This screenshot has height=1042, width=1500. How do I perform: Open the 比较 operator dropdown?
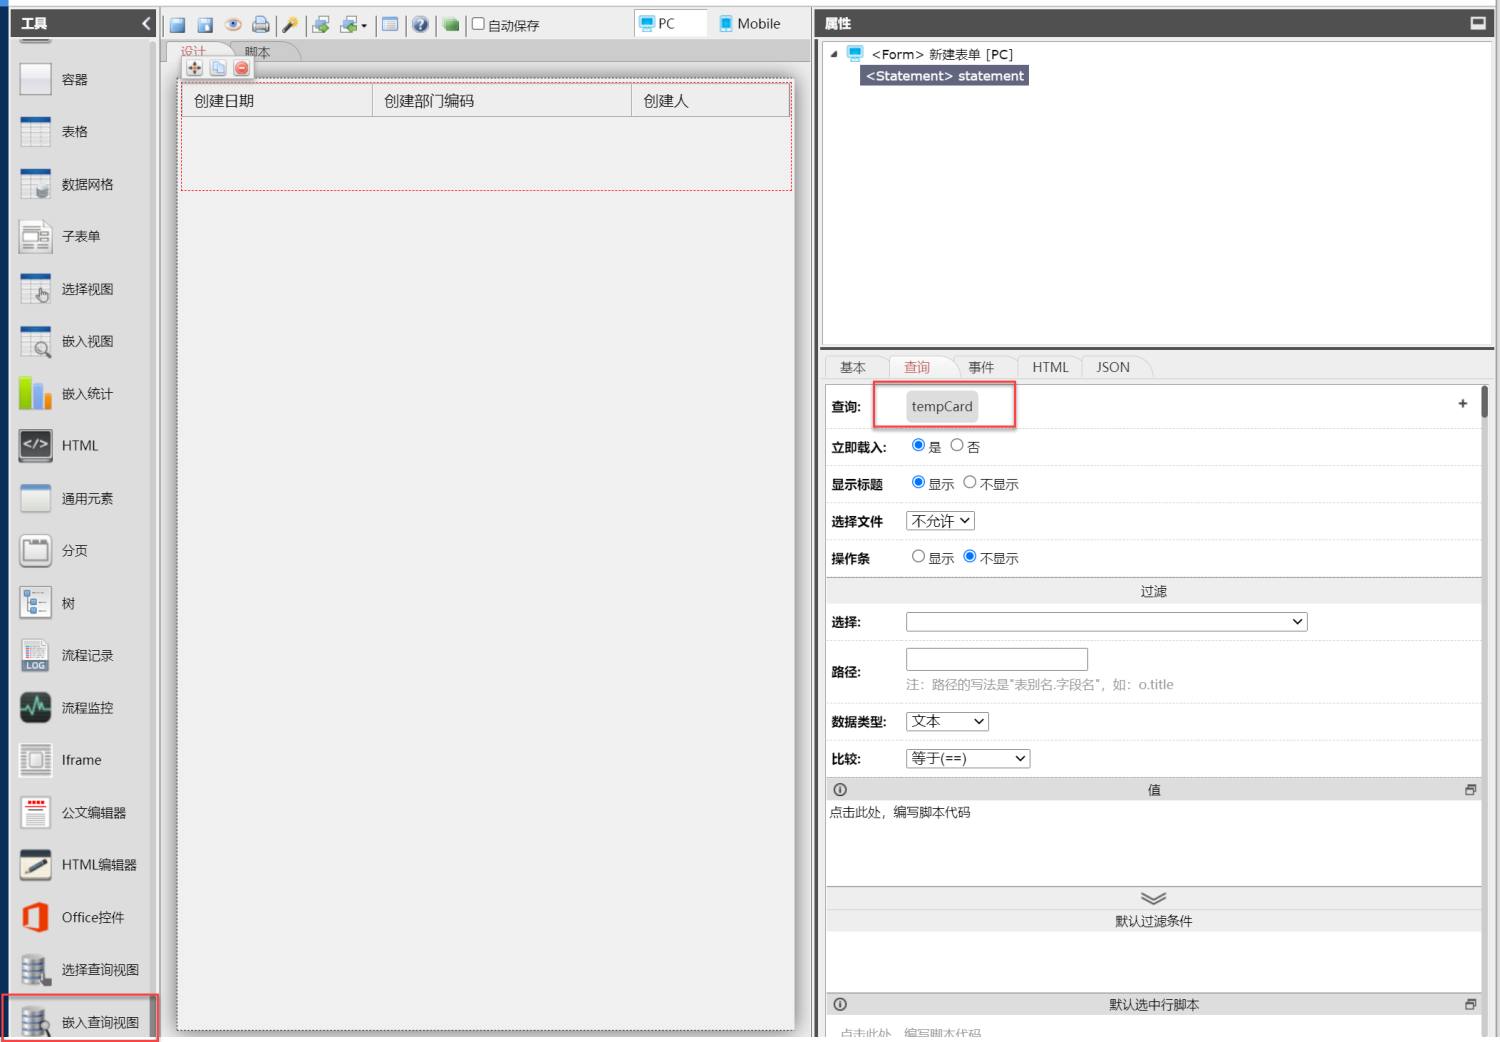(967, 758)
